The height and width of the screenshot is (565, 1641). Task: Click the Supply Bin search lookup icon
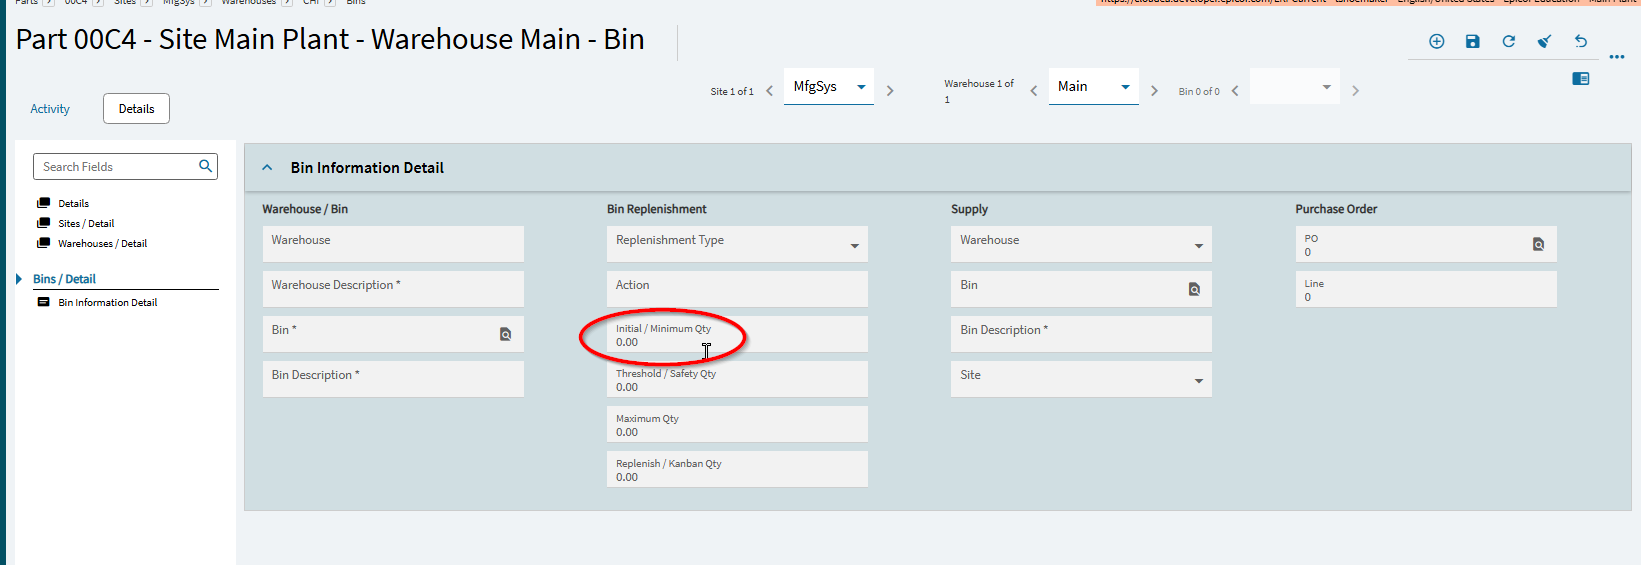[1194, 289]
